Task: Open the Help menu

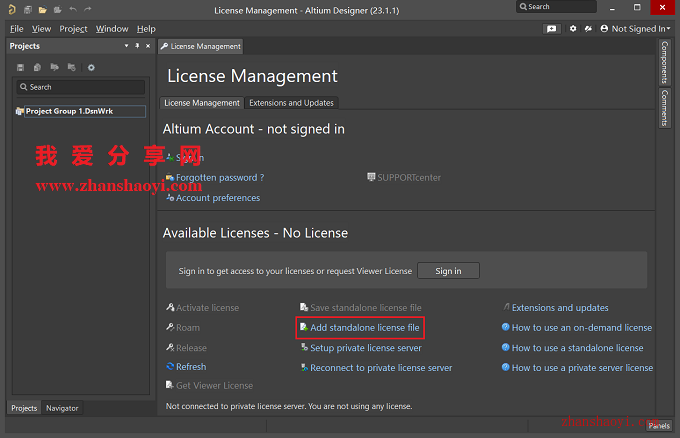Action: [x=146, y=29]
